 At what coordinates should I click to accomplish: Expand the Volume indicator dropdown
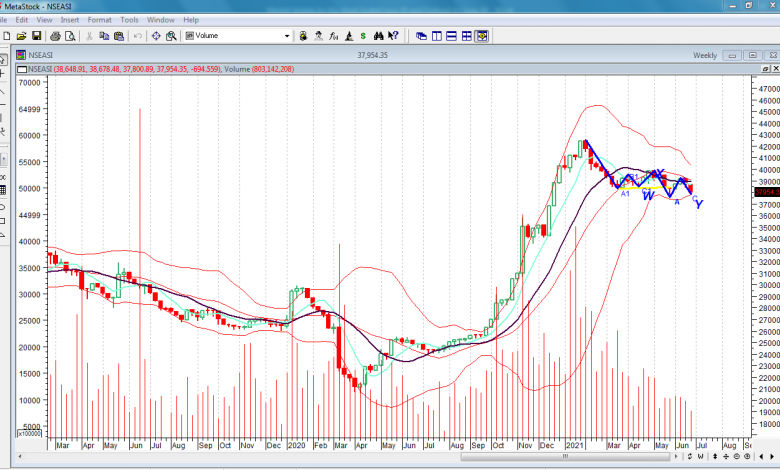tap(288, 36)
